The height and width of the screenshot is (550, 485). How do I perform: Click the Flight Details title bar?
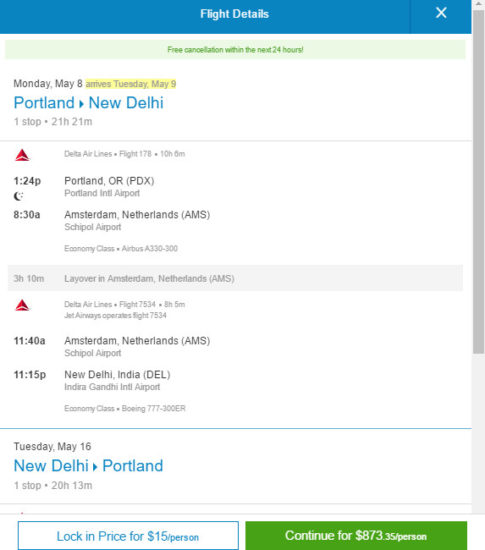(x=234, y=14)
